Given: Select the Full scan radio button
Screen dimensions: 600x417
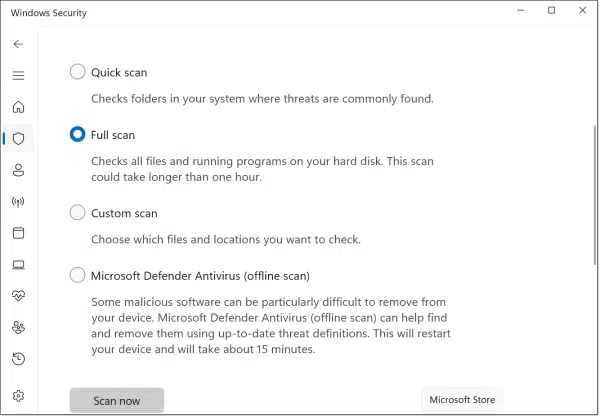Looking at the screenshot, I should pyautogui.click(x=77, y=134).
